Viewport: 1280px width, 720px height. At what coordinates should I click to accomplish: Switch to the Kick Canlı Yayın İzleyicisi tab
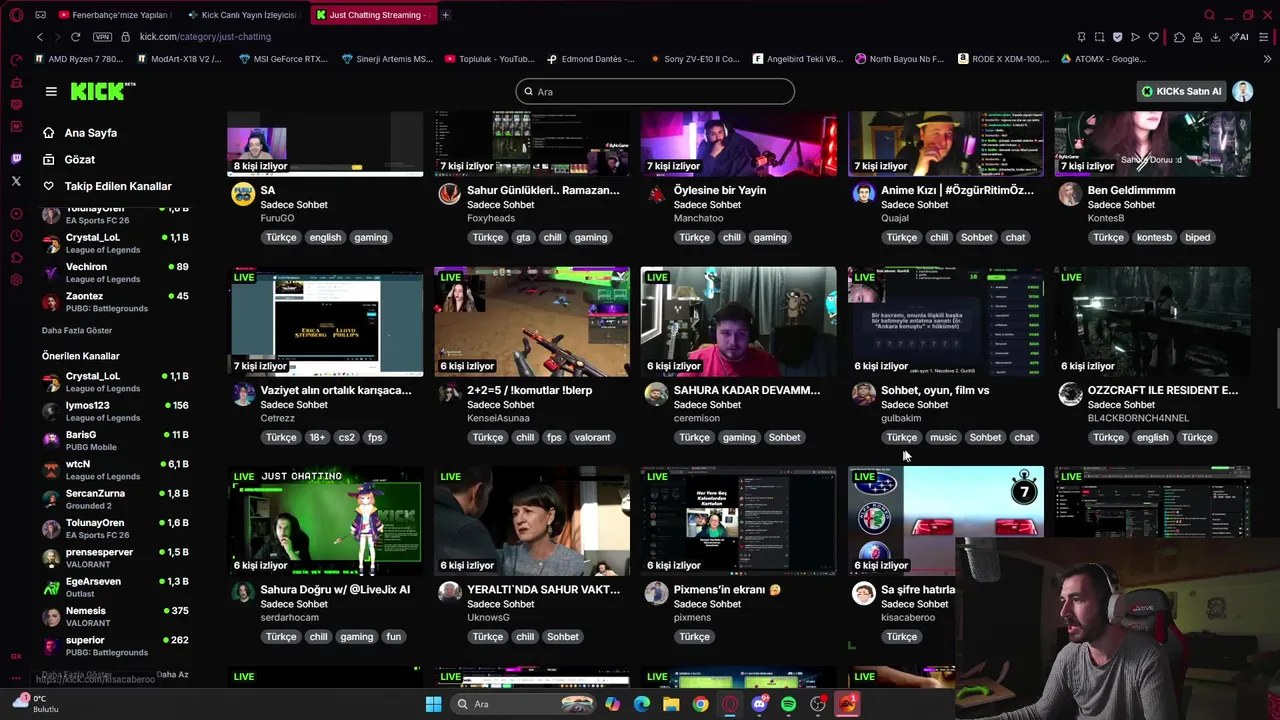pyautogui.click(x=246, y=15)
